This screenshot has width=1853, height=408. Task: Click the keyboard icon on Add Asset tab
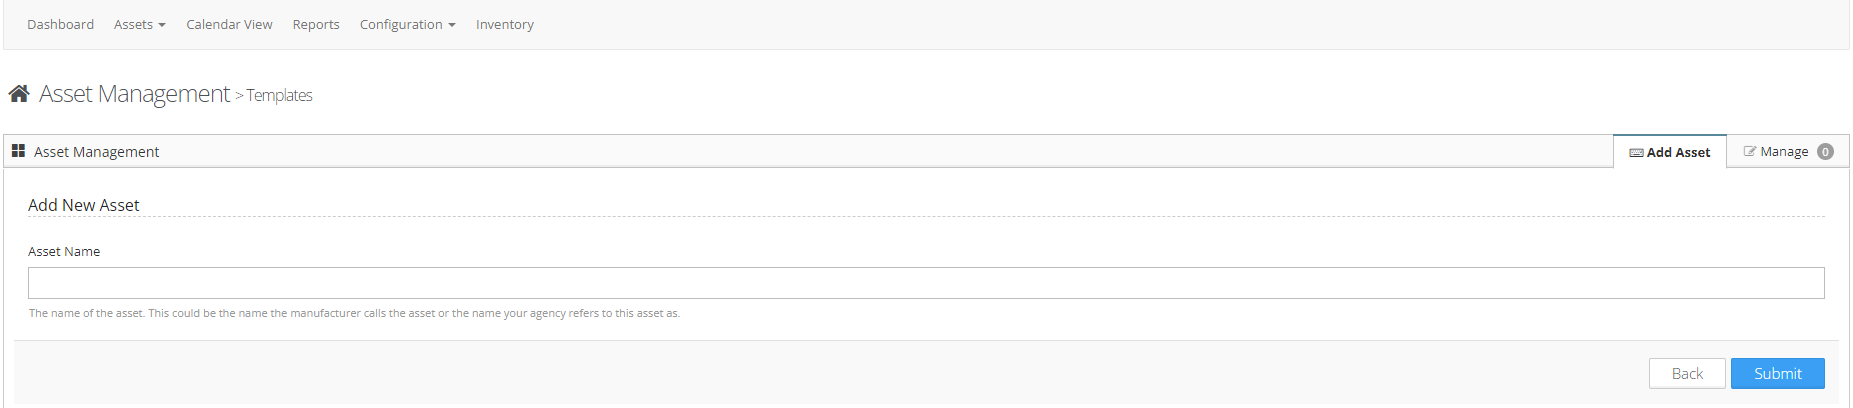(x=1636, y=153)
